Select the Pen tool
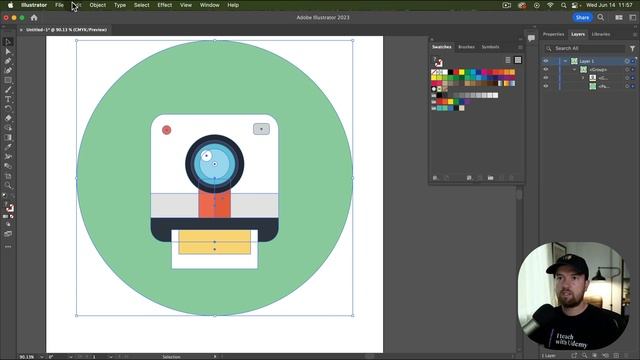This screenshot has height=360, width=640. click(8, 61)
